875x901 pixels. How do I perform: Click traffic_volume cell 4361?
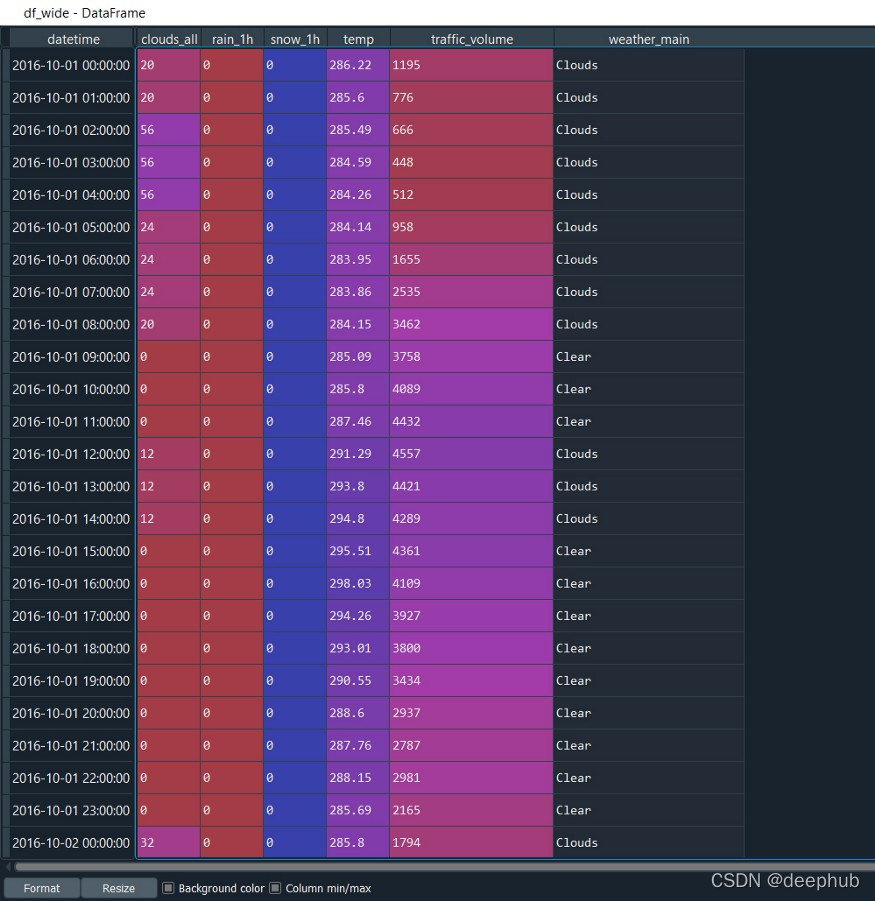click(471, 551)
